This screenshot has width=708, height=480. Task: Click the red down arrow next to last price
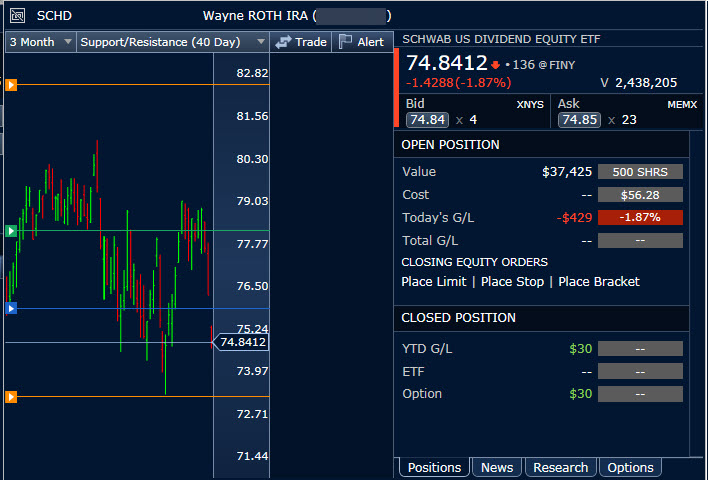point(495,65)
